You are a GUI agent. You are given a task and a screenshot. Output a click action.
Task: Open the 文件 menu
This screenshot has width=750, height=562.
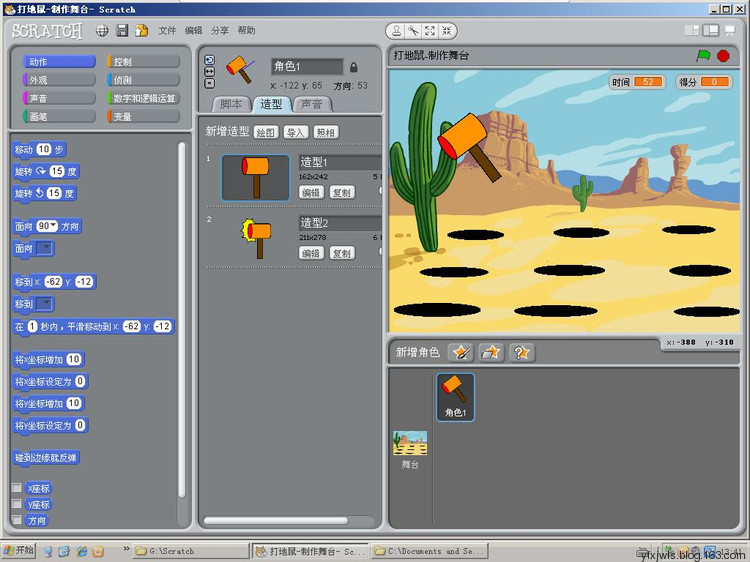click(167, 31)
